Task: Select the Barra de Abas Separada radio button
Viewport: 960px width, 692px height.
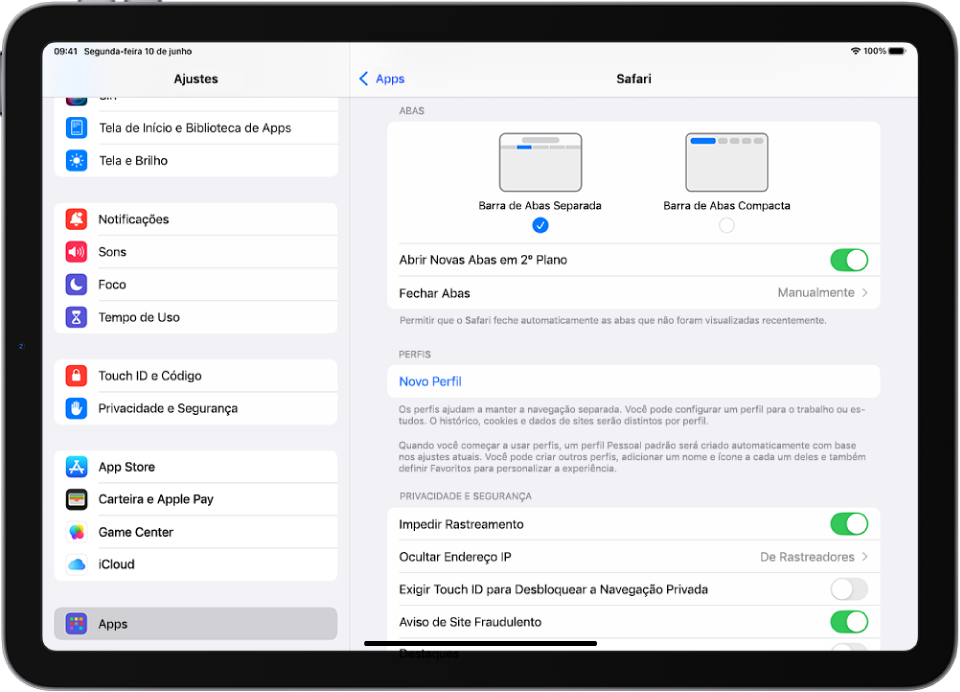Action: pos(540,225)
